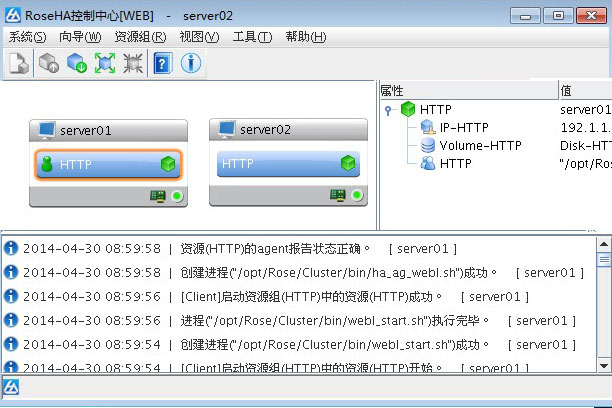Click the IP-HTTP resource icon
Screen dimensions: 612x408
(x=428, y=127)
